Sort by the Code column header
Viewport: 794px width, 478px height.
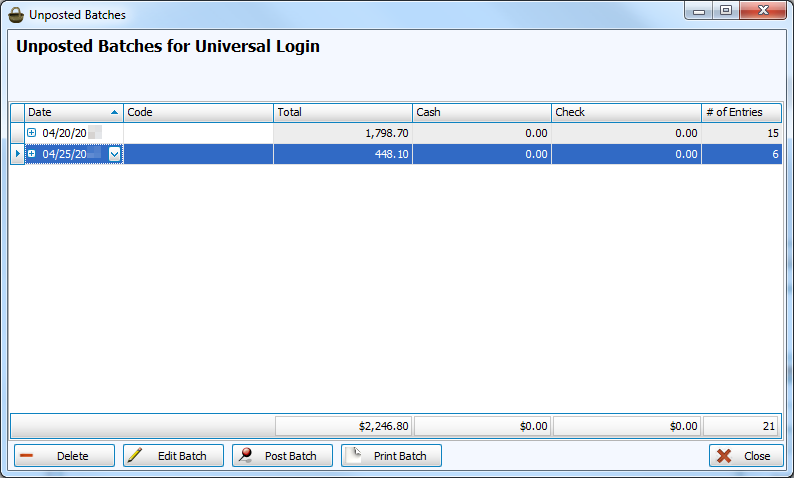click(x=198, y=113)
